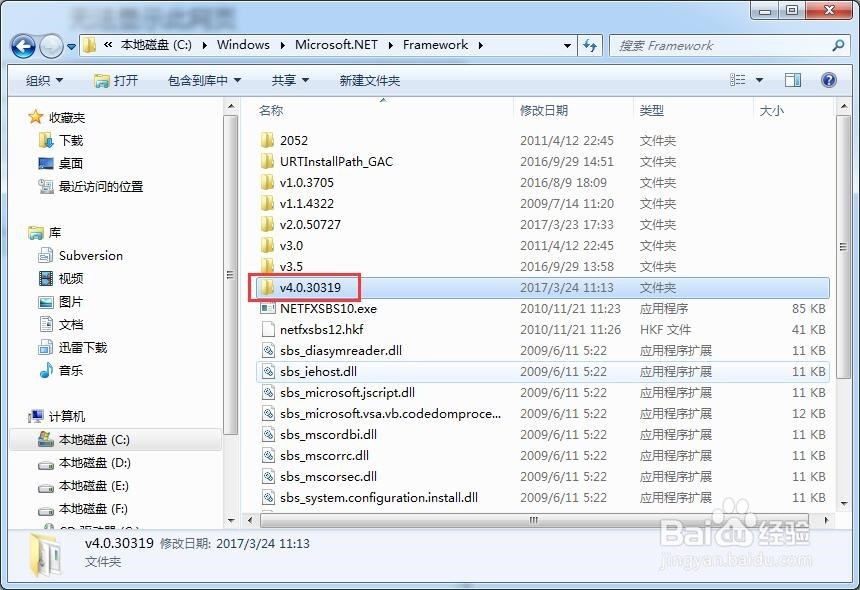Click the change view icon
860x590 pixels.
click(x=737, y=80)
